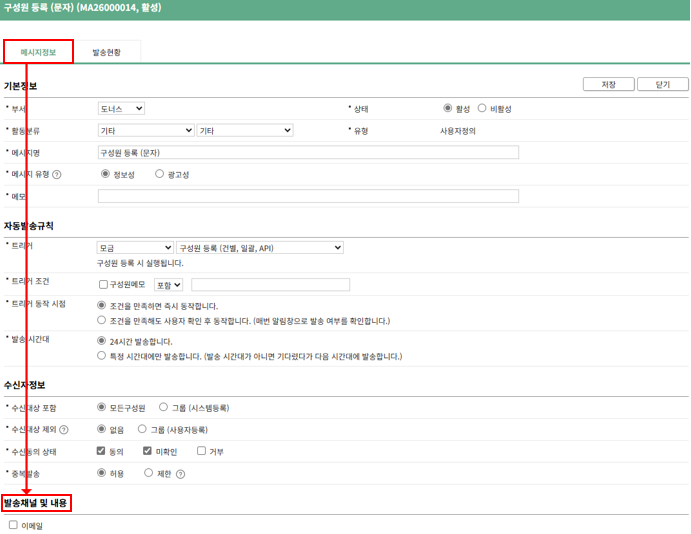Select the 활성 status radio button
Screen dimensions: 691x534
click(x=447, y=108)
